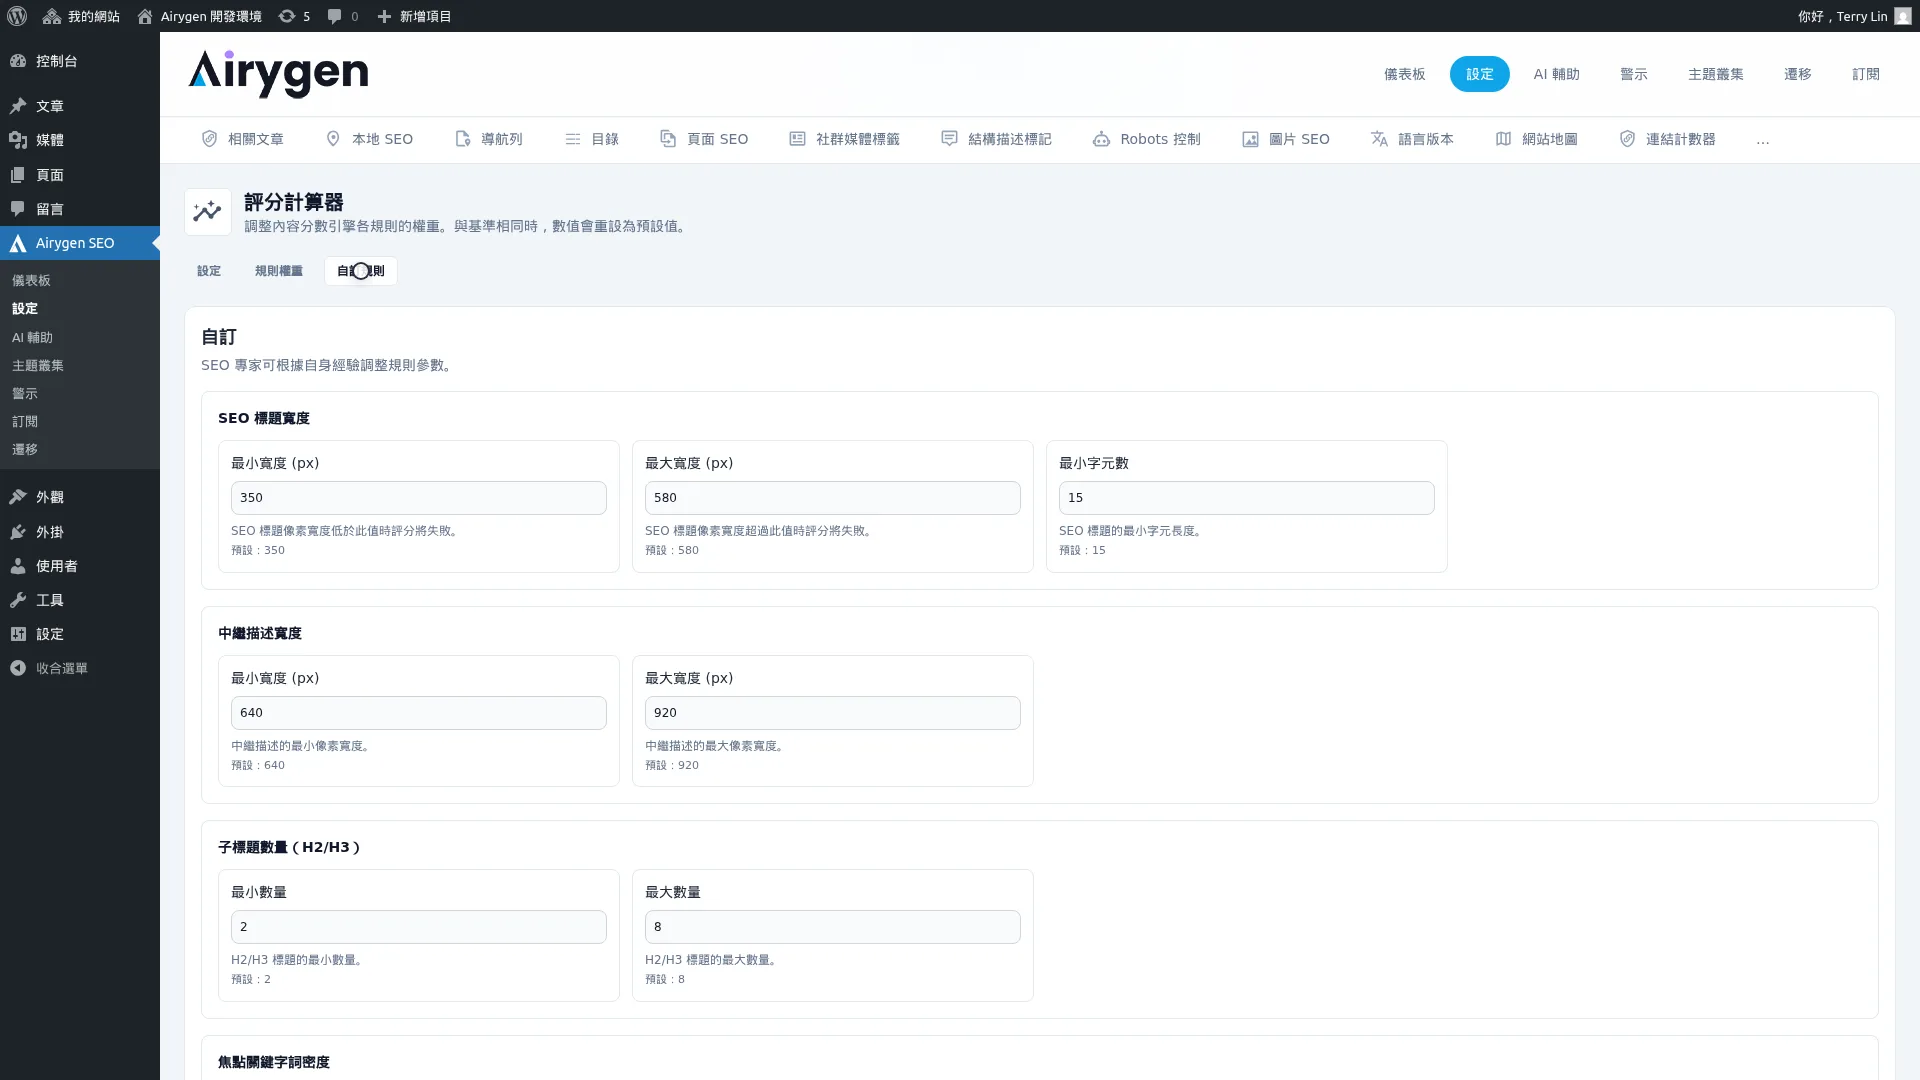Click the WordPress 設定 settings icon in sidebar
1920x1080 pixels.
click(18, 634)
